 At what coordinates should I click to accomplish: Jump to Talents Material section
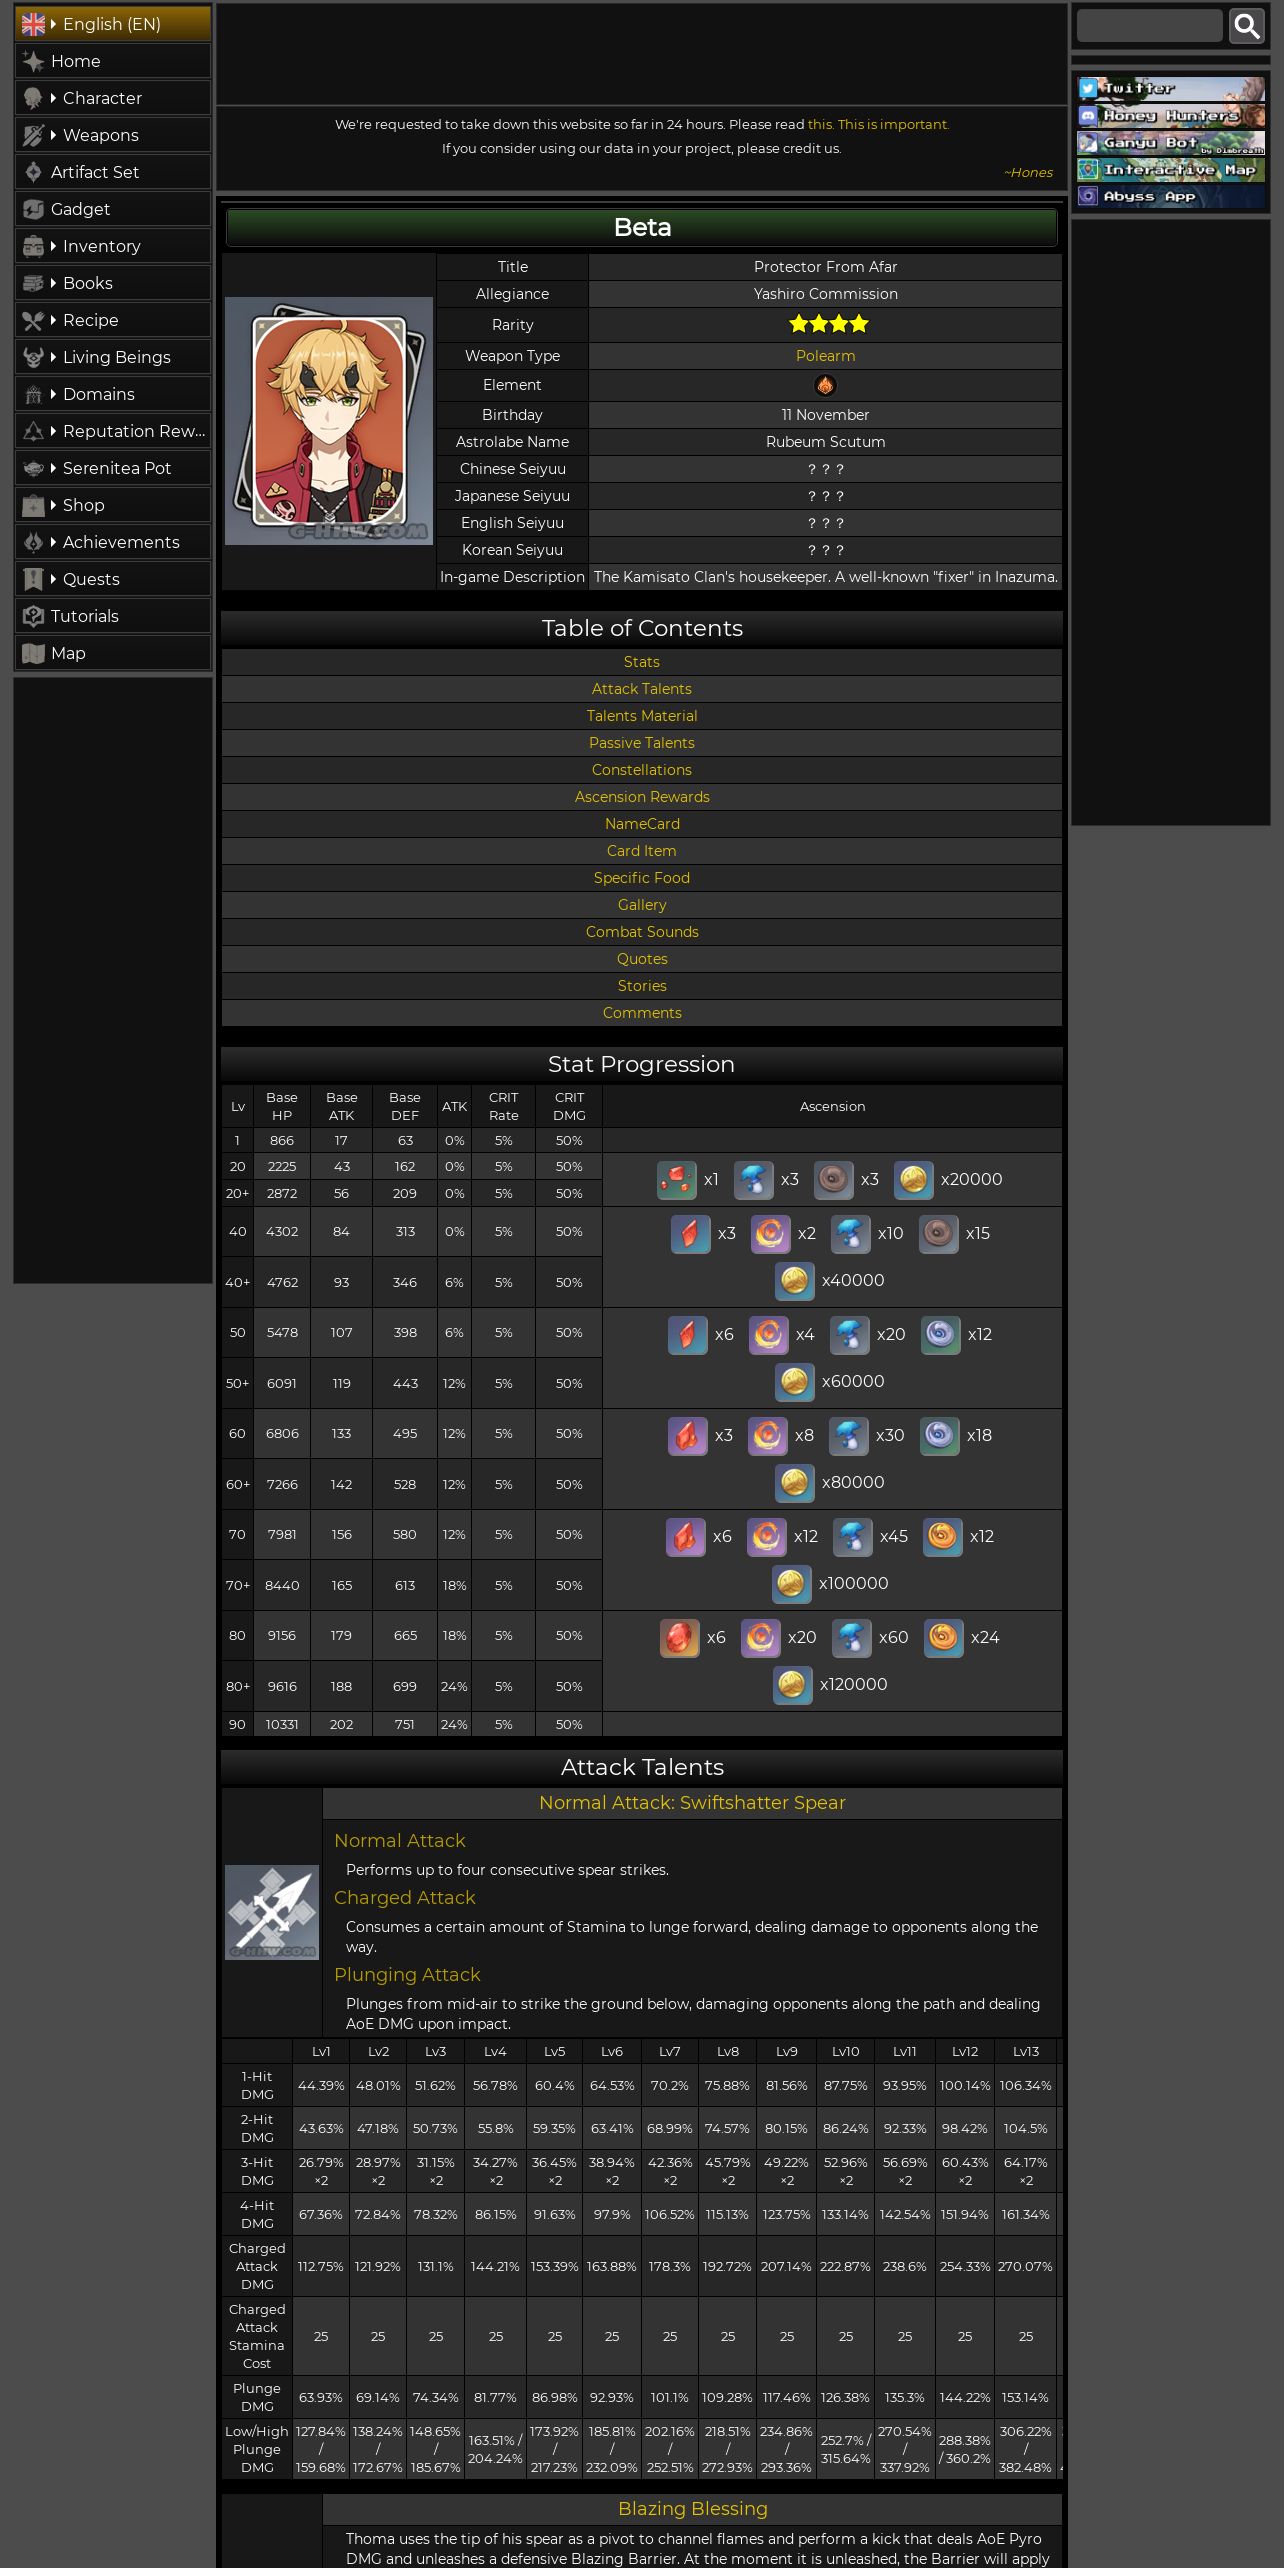(x=642, y=716)
